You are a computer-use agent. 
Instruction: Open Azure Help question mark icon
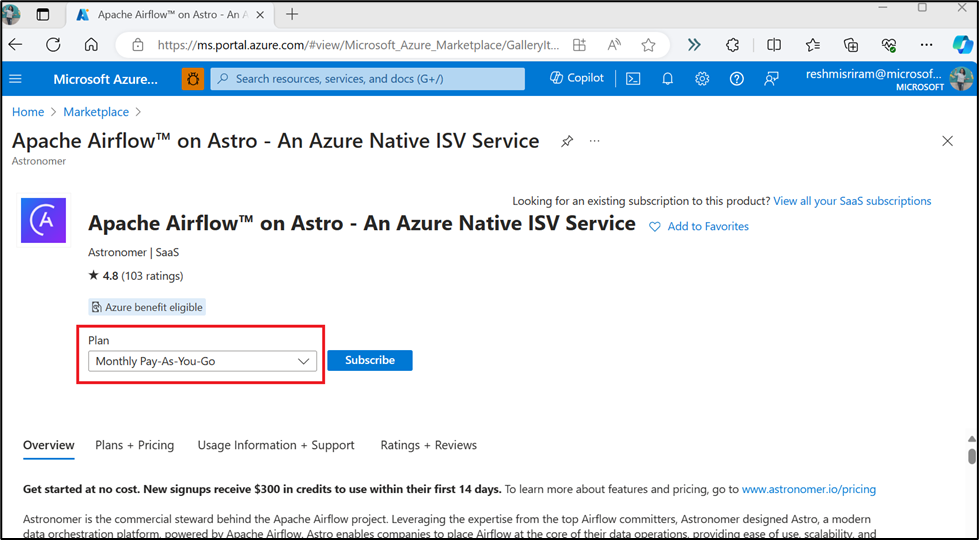click(737, 79)
